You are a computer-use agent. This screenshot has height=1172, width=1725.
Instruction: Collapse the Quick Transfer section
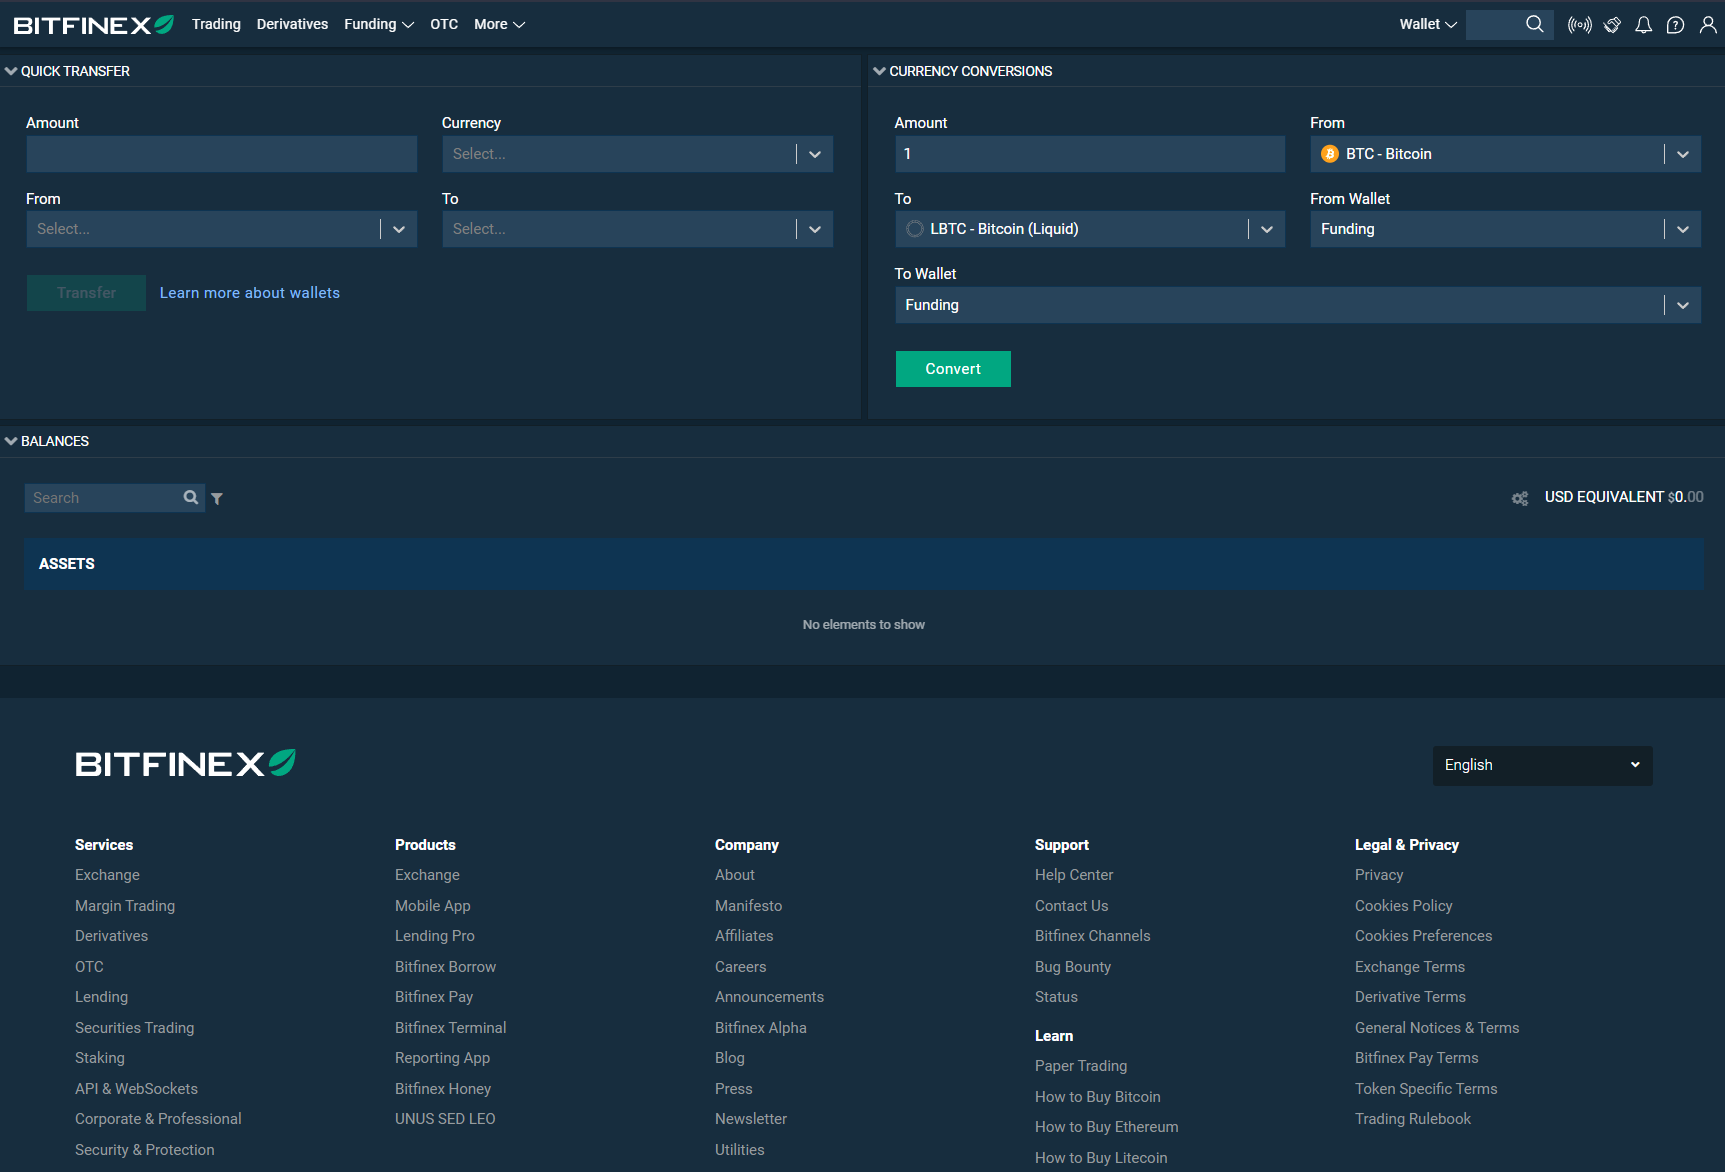(x=12, y=71)
